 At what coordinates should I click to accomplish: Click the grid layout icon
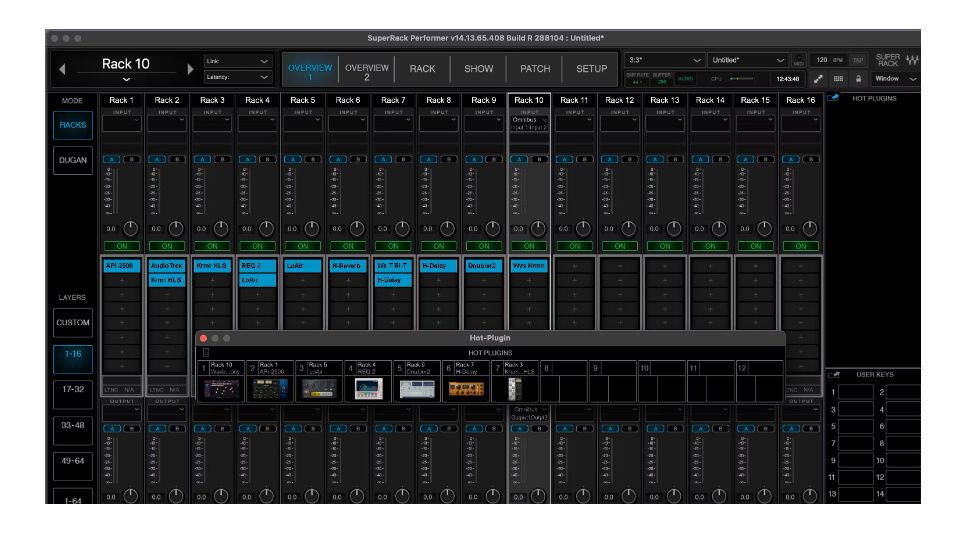point(838,79)
